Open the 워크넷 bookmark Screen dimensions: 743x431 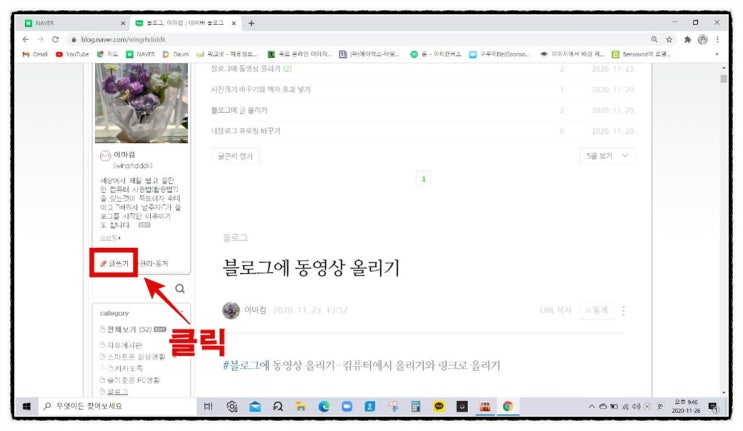[227, 54]
